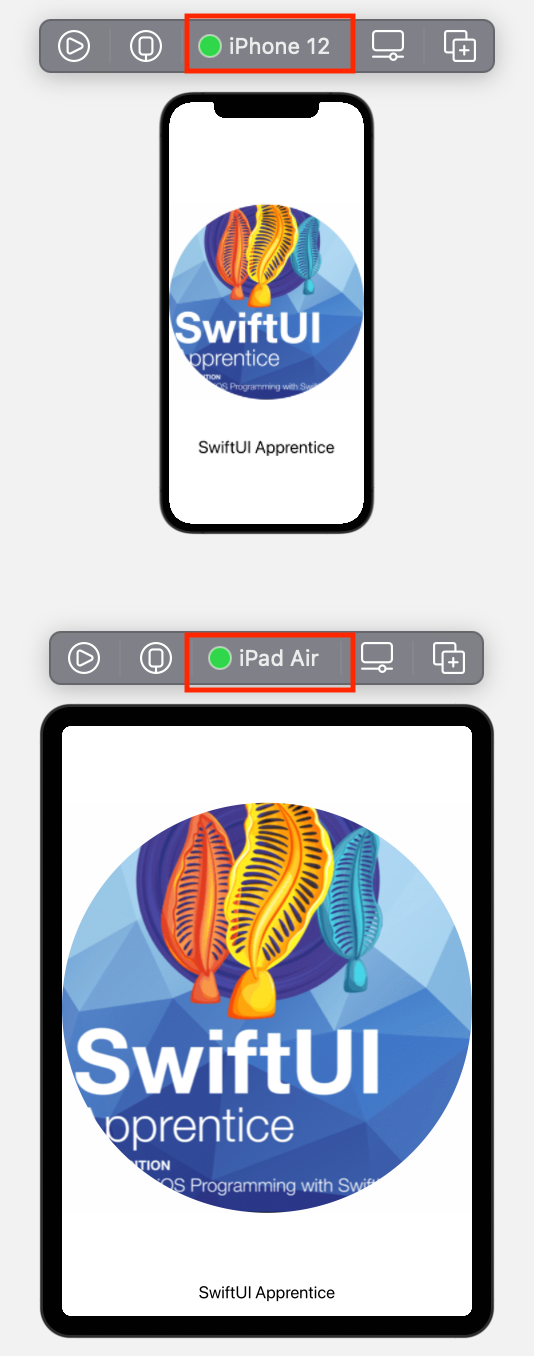The width and height of the screenshot is (534, 1356).
Task: Open Inspect Preview settings for iPad Air
Action: point(378,658)
